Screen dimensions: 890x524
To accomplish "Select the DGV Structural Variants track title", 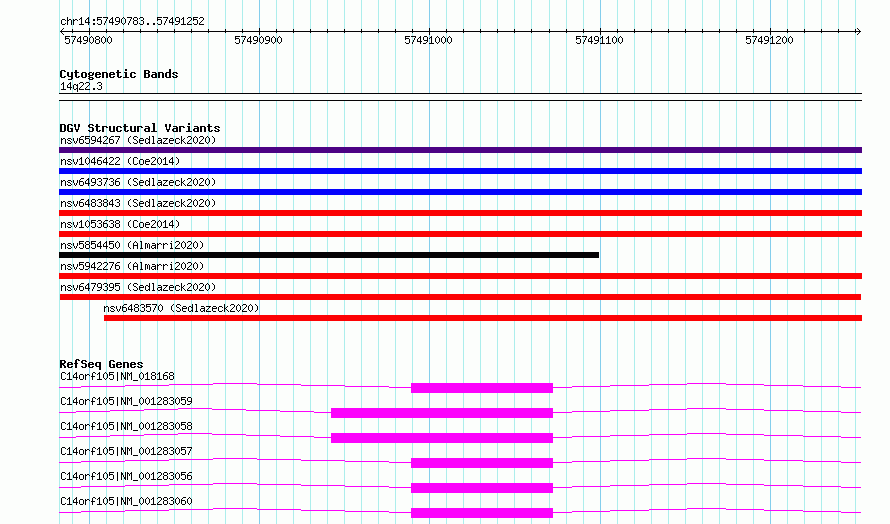I will pyautogui.click(x=140, y=128).
